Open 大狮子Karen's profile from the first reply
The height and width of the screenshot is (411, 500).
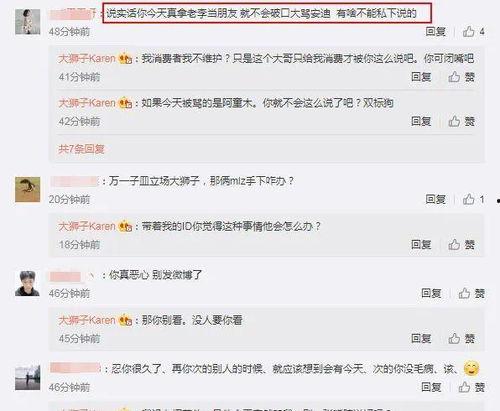[87, 59]
